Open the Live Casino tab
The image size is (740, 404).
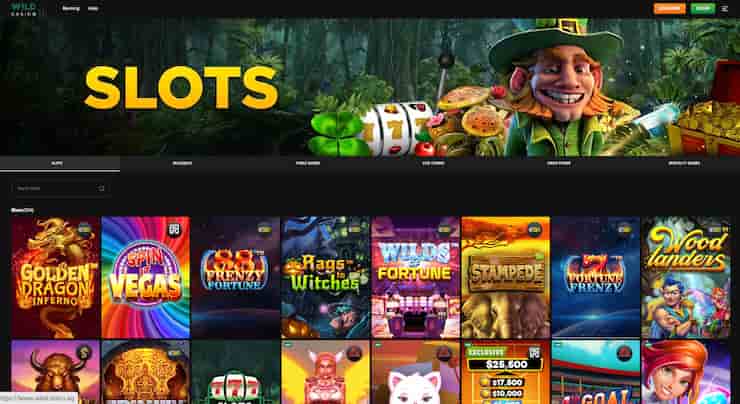(x=433, y=164)
